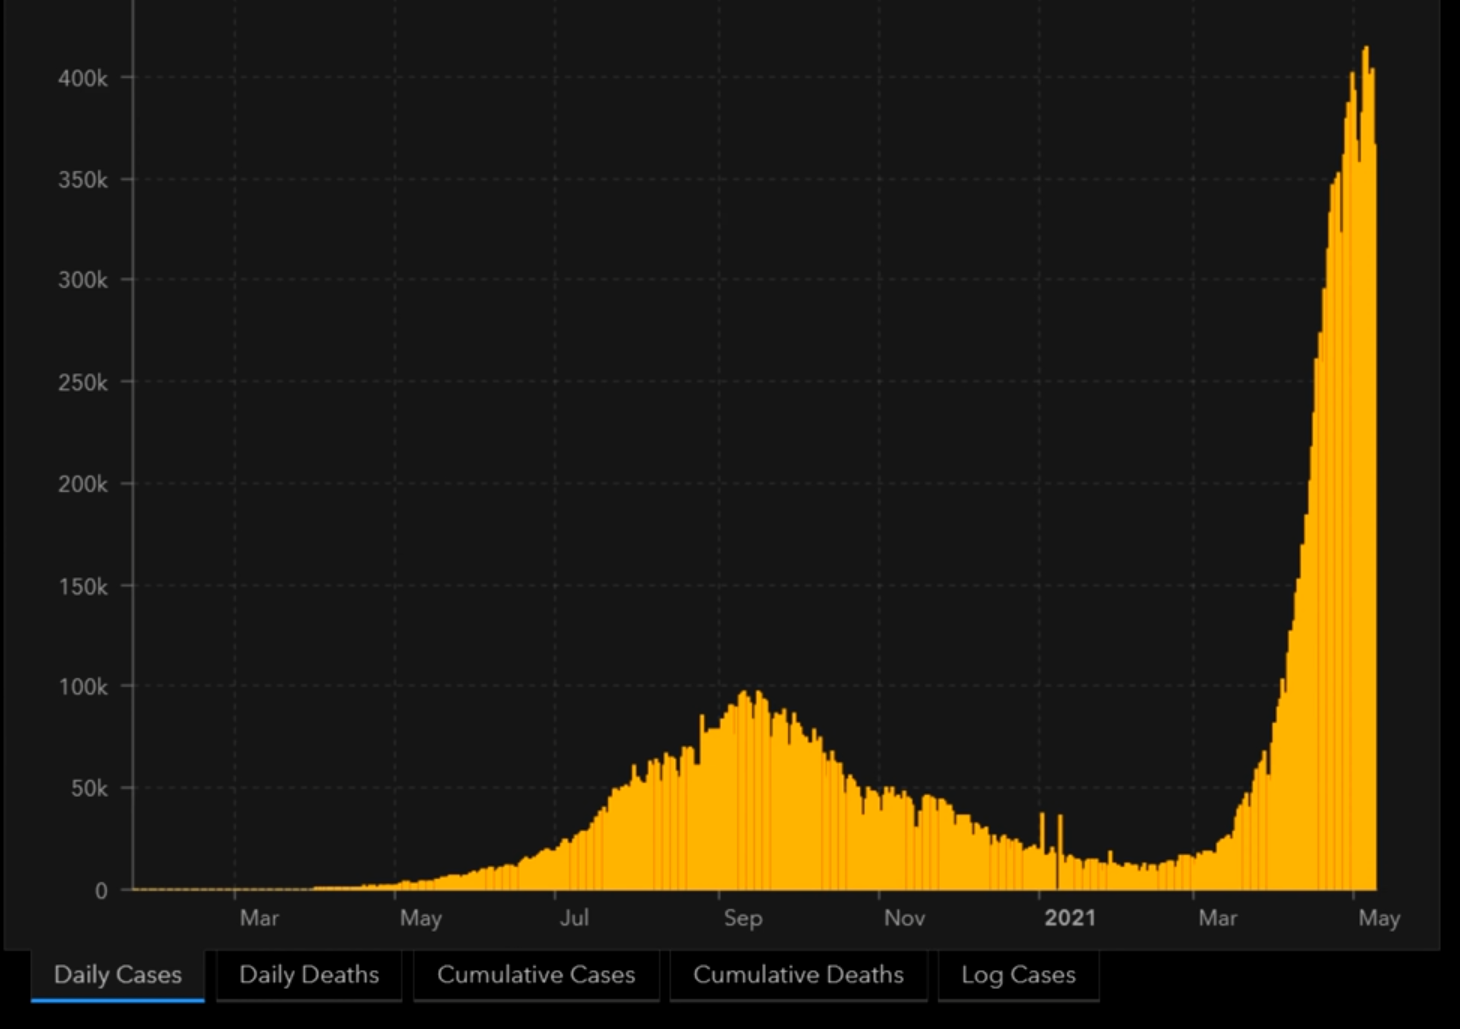Click the 100k y-axis label

83,687
